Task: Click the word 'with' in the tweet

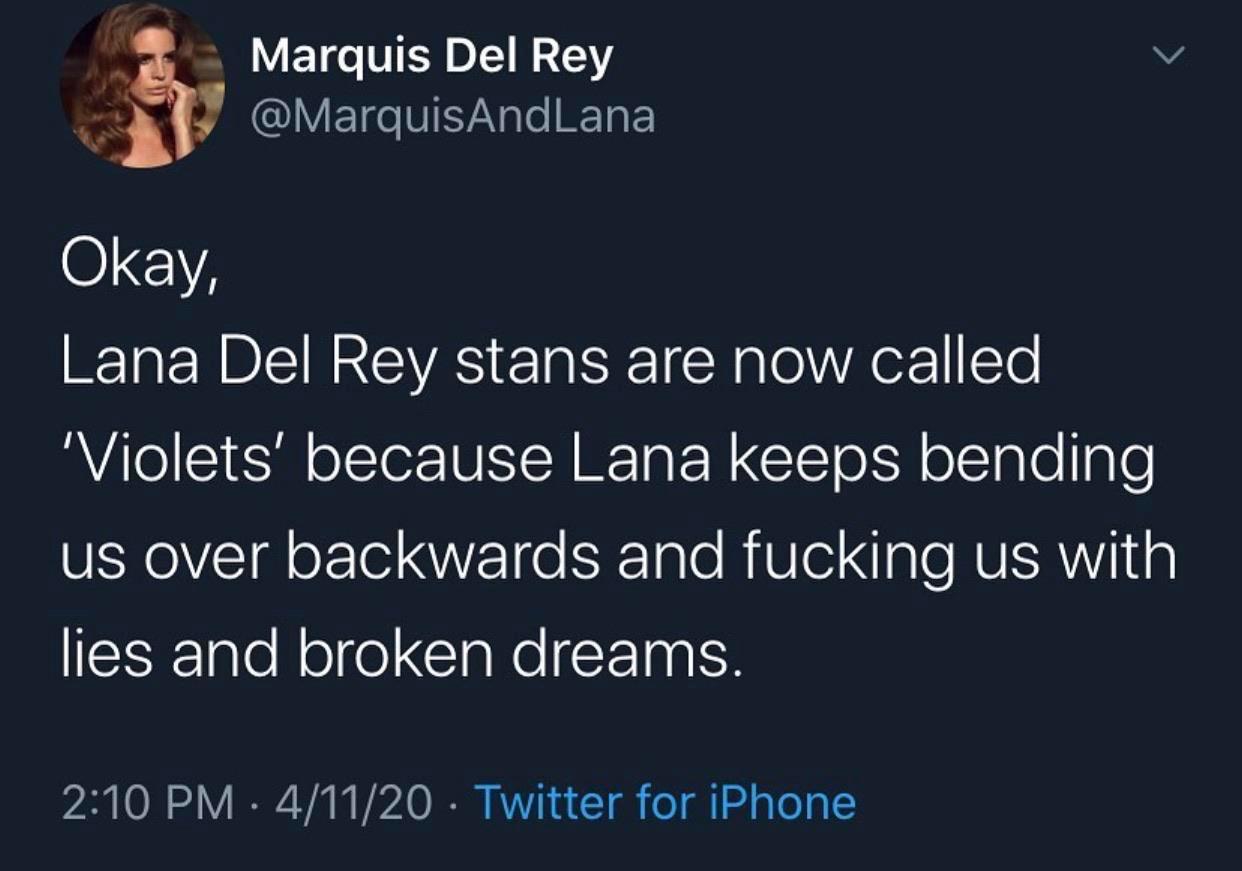Action: [x=1118, y=558]
